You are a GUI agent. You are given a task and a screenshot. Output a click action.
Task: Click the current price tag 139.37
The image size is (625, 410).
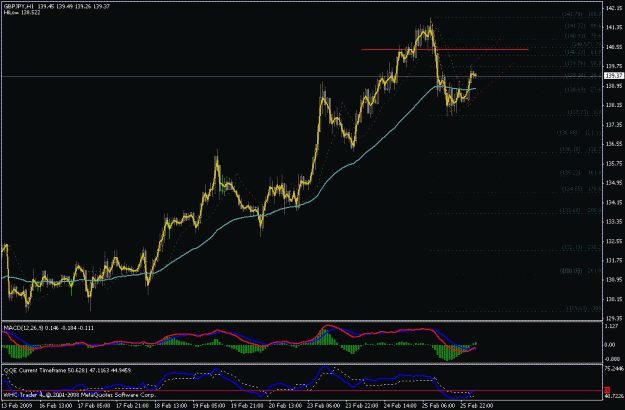(614, 76)
